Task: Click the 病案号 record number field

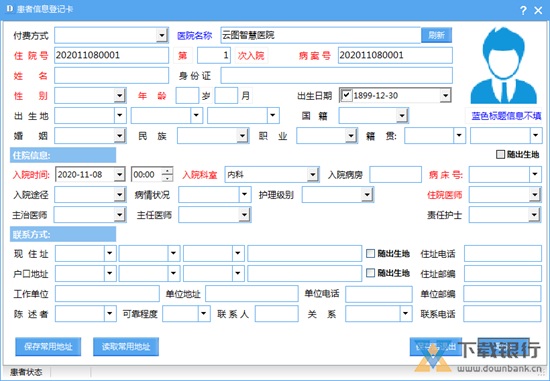Action: 395,55
